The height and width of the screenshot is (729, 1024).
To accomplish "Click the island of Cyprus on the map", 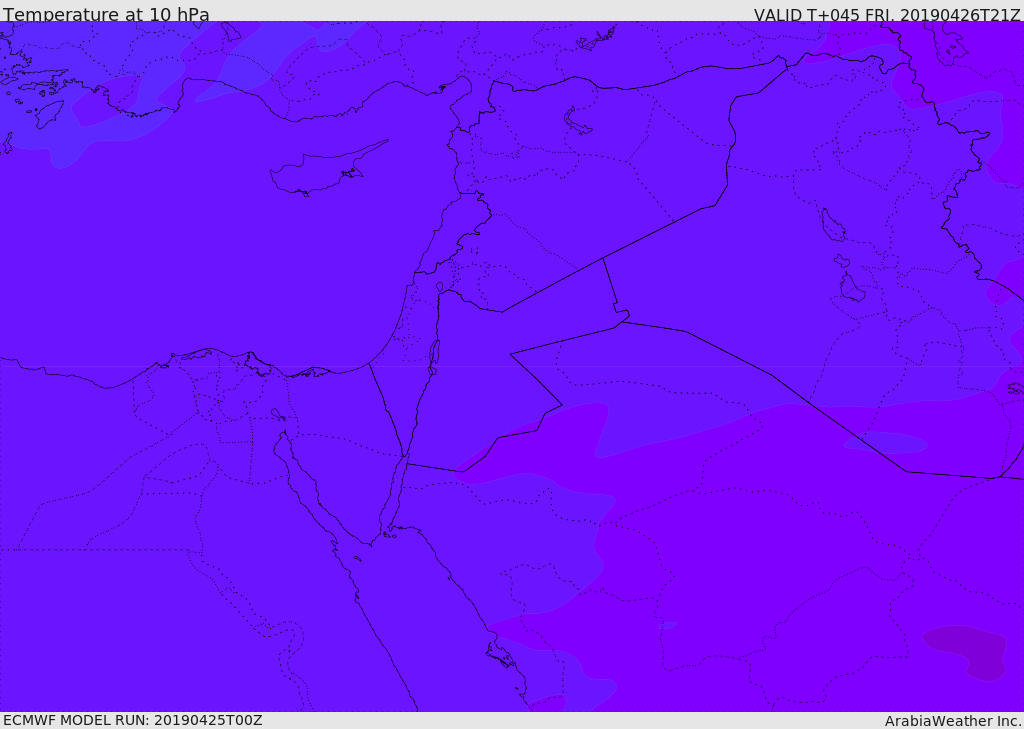I will [x=320, y=171].
